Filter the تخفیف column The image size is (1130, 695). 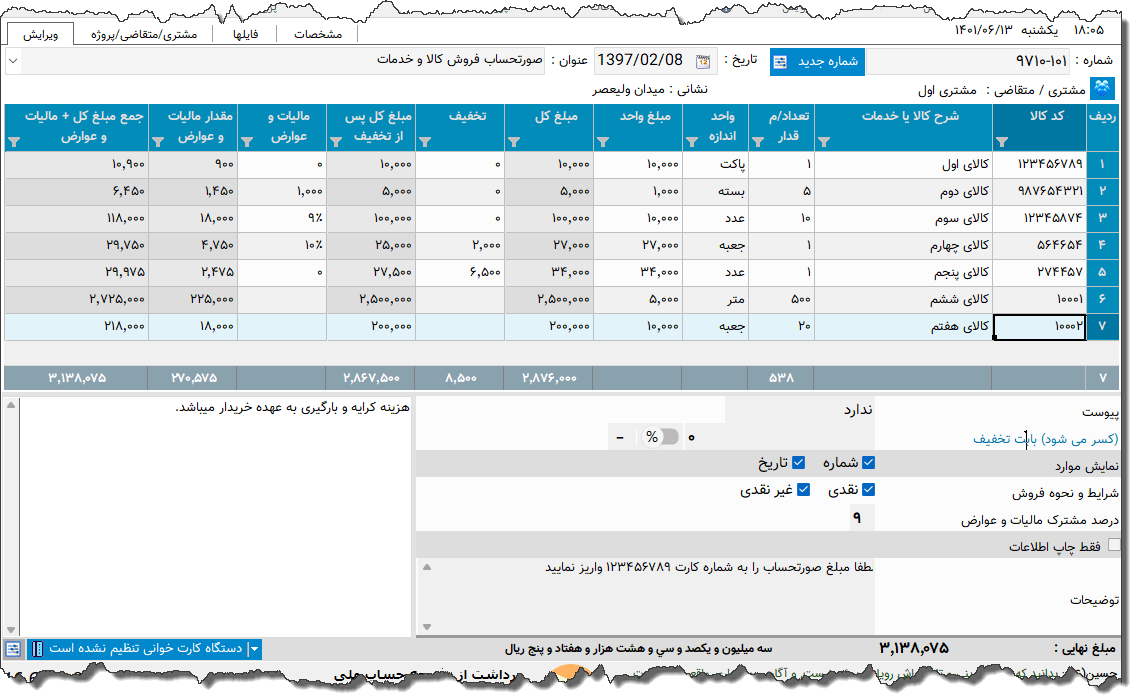point(425,142)
